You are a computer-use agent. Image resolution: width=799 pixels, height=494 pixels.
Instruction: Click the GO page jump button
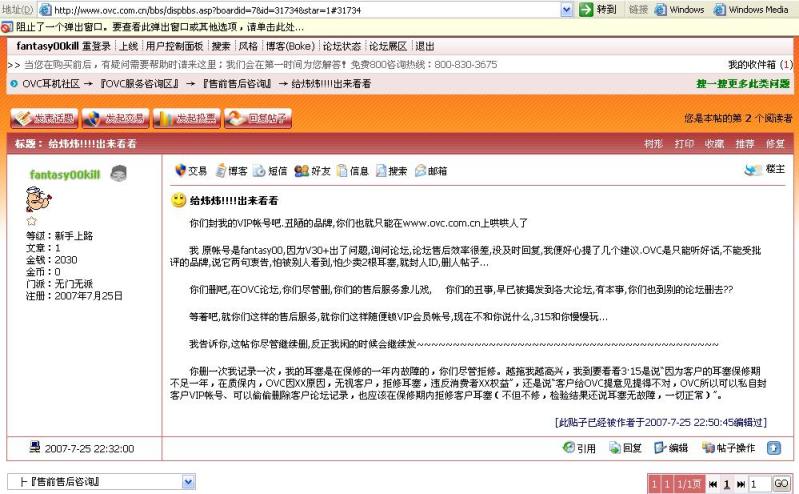coord(781,483)
